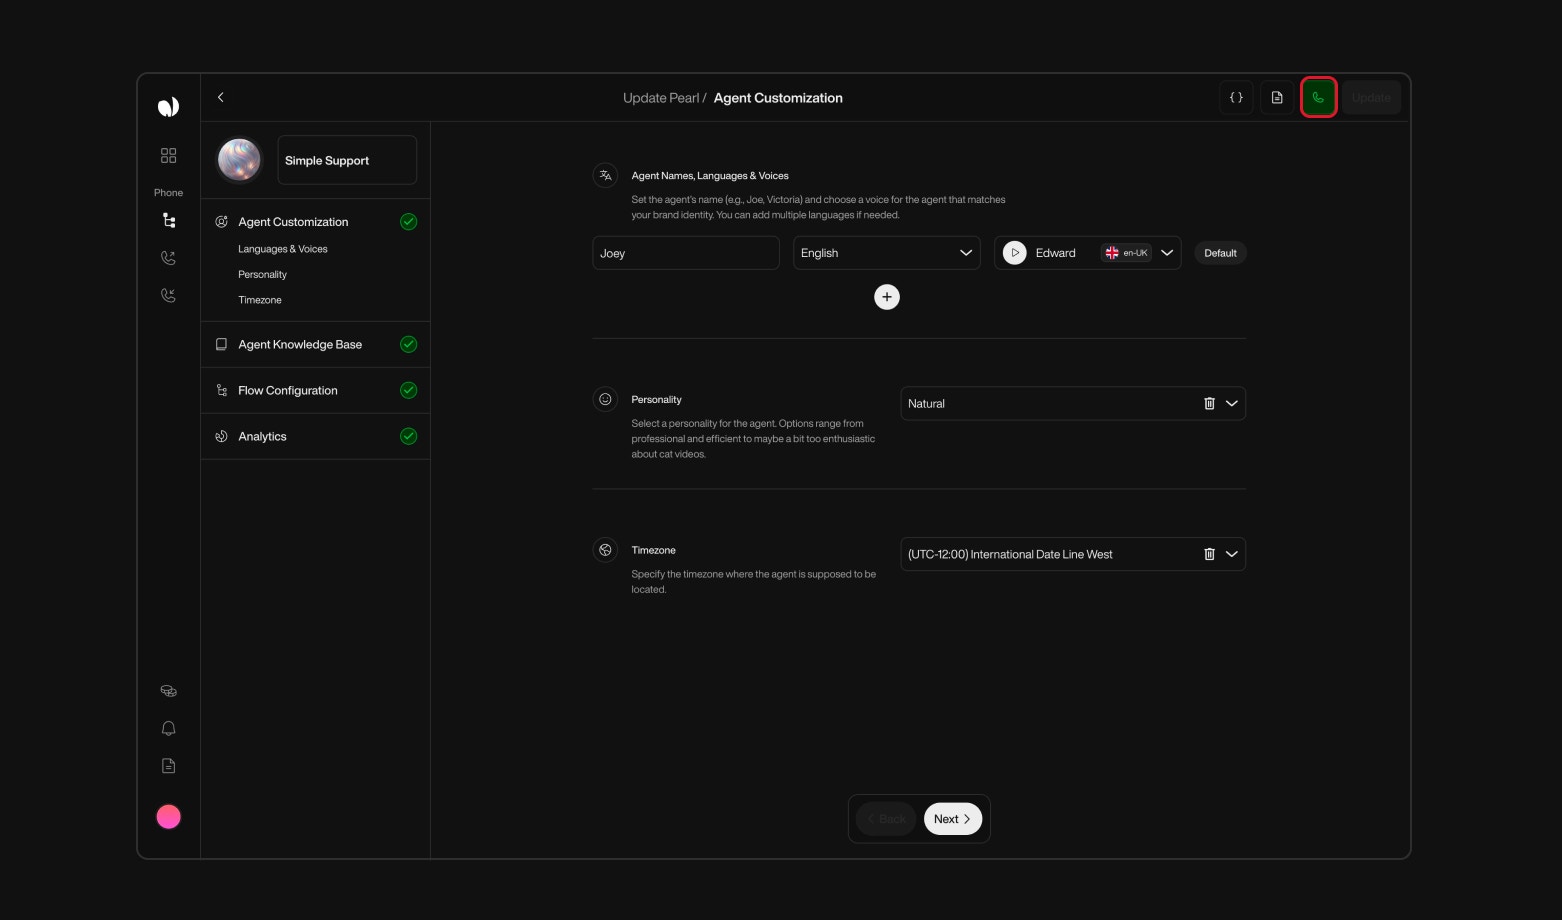
Task: Open the notifications bell icon
Action: [x=168, y=728]
